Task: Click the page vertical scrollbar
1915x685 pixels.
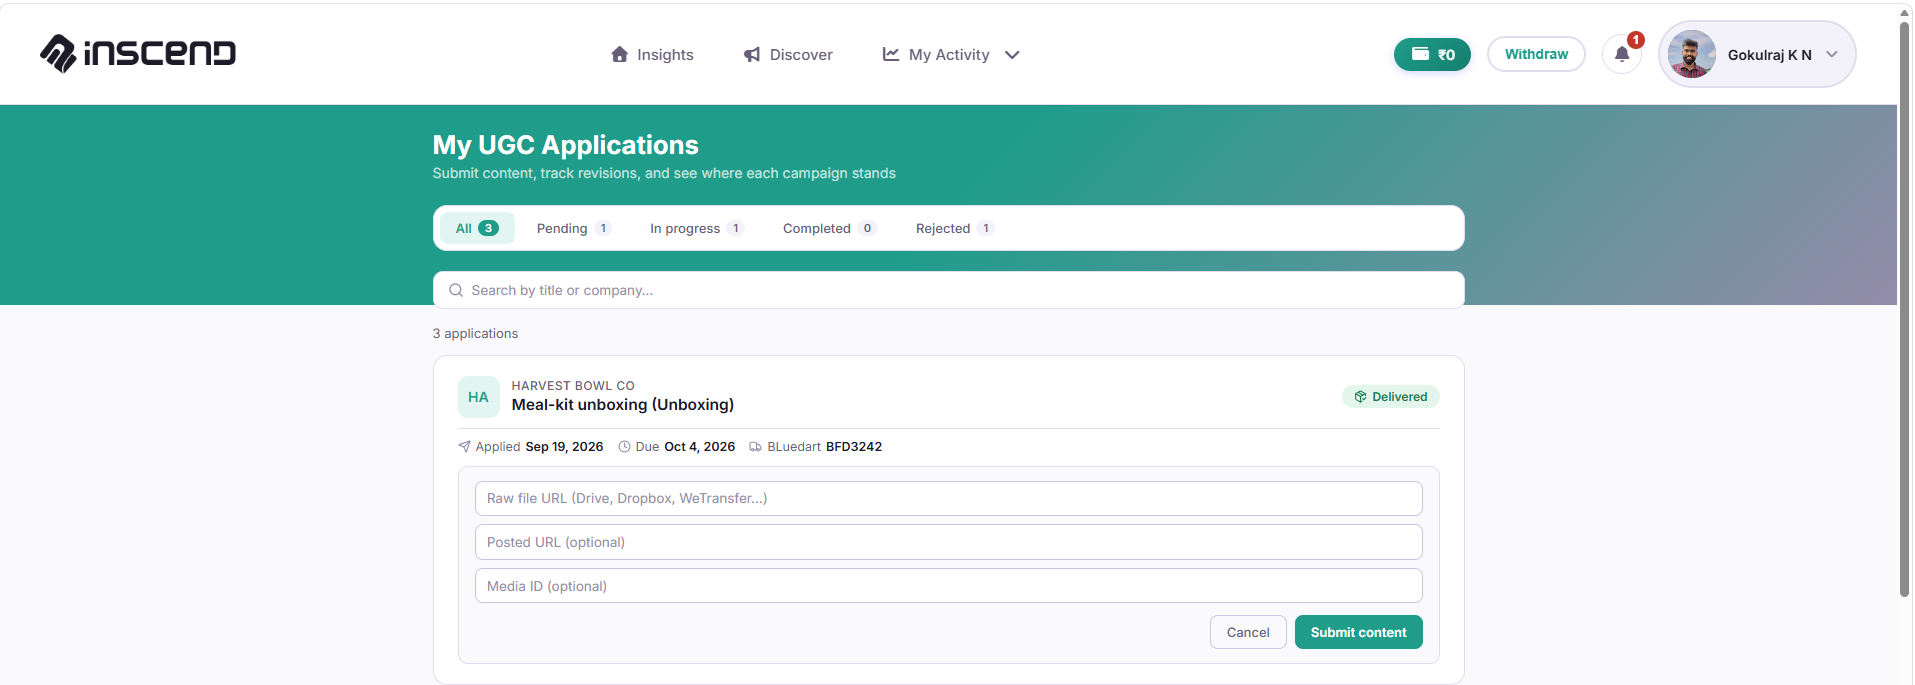Action: click(1905, 310)
